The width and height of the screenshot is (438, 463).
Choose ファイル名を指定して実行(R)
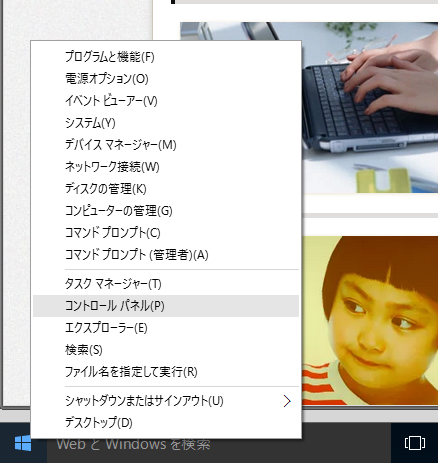(166, 372)
